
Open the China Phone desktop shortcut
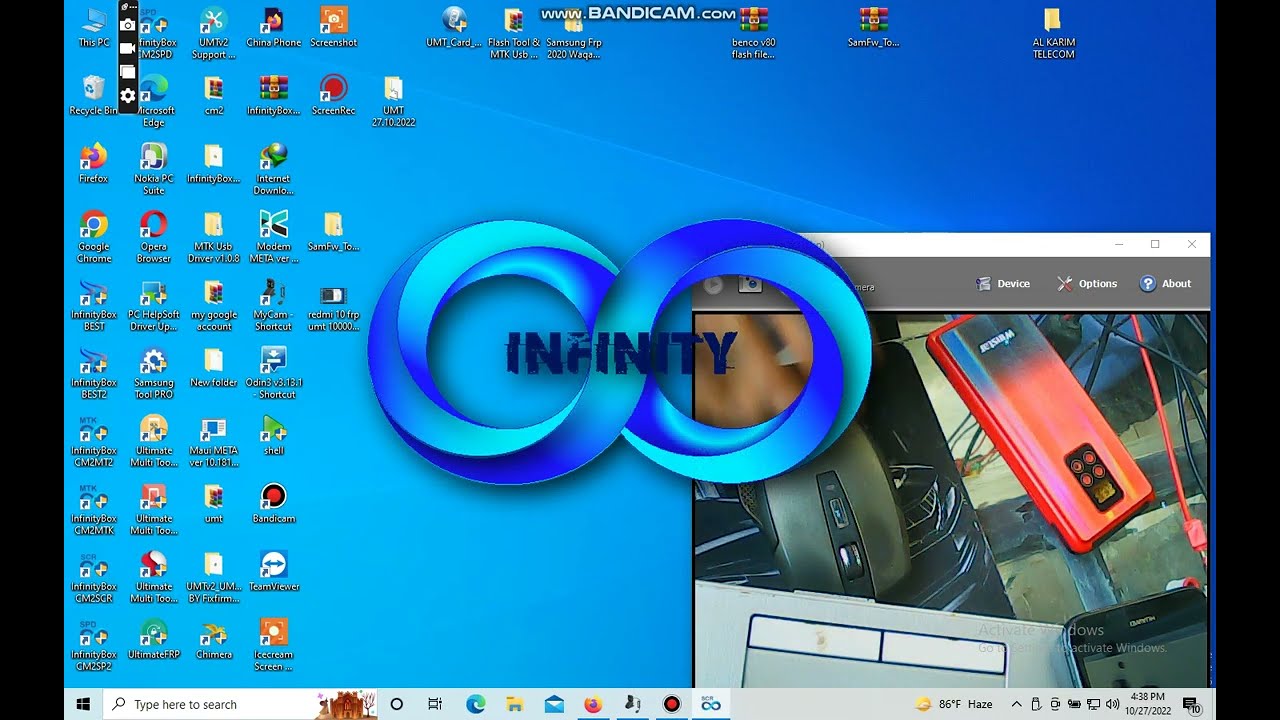(273, 28)
